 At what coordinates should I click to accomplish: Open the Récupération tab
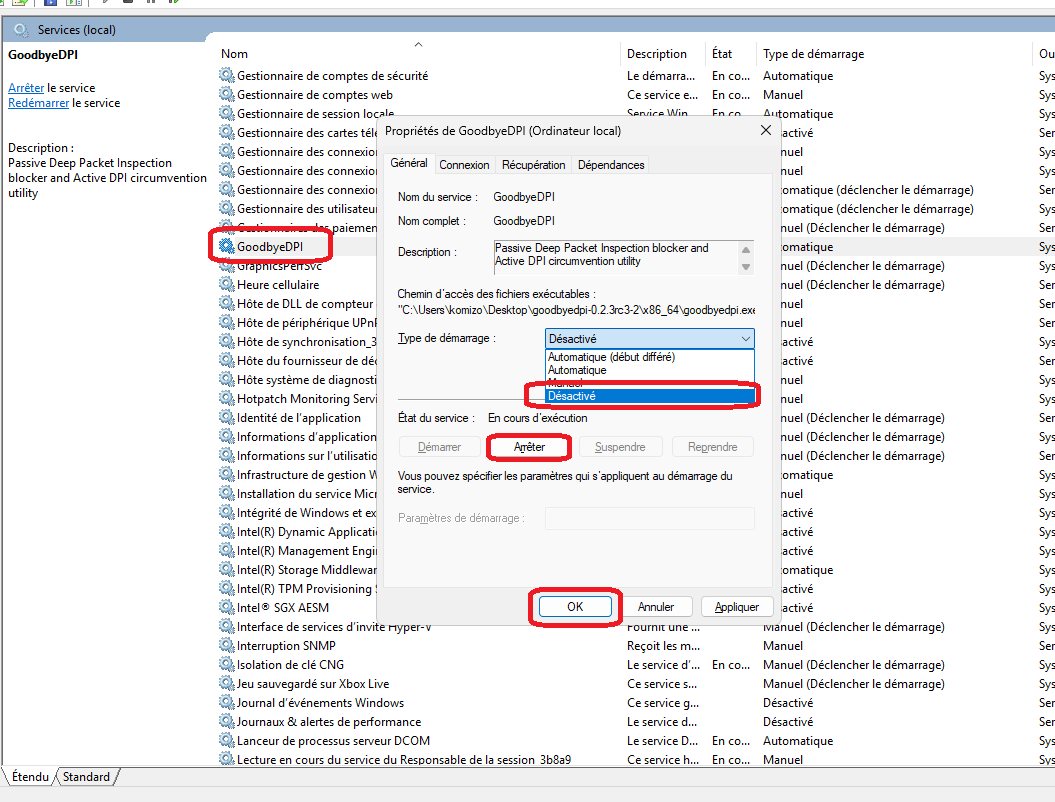pos(533,165)
